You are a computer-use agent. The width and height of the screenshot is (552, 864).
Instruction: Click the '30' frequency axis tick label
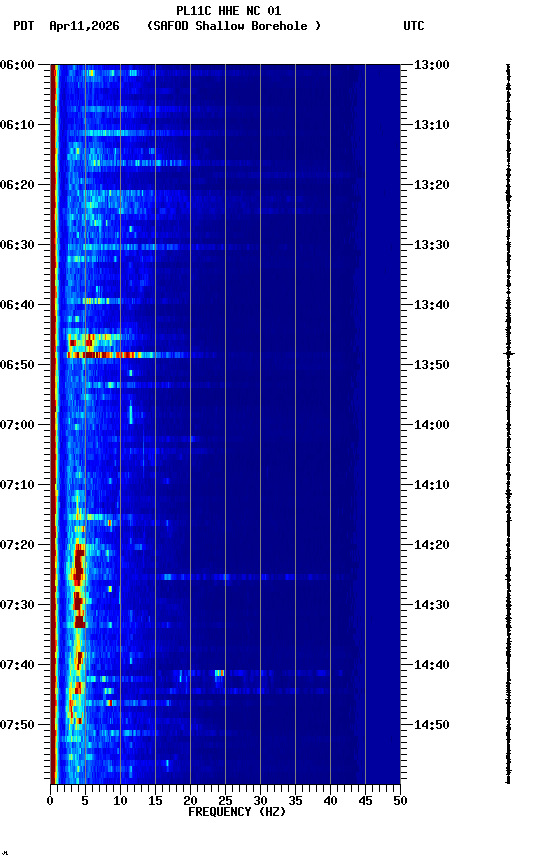tap(260, 801)
